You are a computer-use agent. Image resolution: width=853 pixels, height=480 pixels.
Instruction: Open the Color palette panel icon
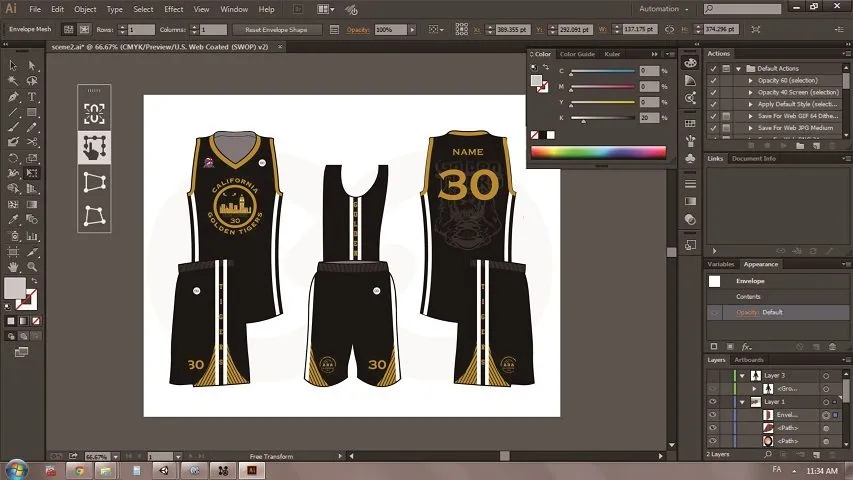(690, 63)
